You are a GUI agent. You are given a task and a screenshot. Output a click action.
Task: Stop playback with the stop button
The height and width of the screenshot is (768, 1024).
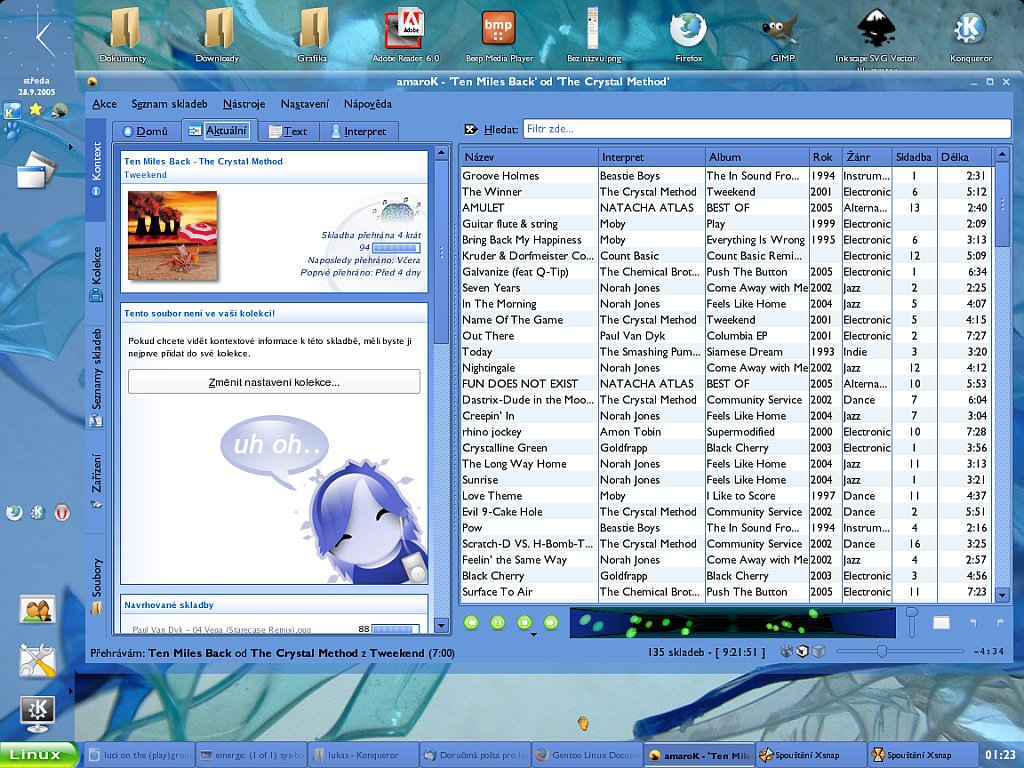[x=524, y=622]
